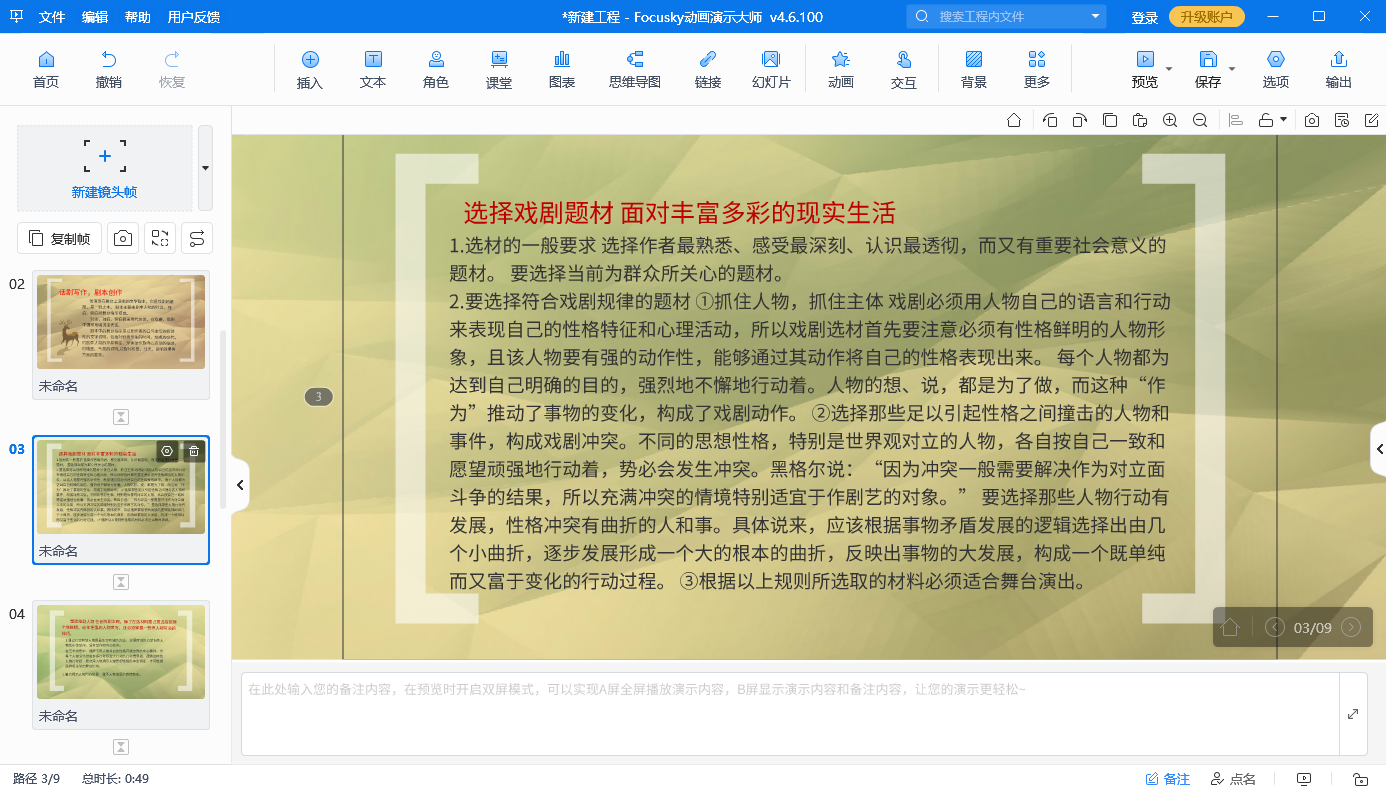Expand the new frame dropdown arrow
Viewport: 1386px width, 790px height.
(206, 168)
